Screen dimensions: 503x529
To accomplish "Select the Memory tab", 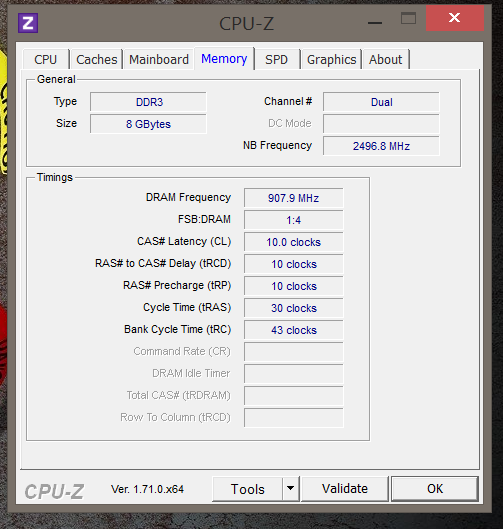I will point(224,59).
